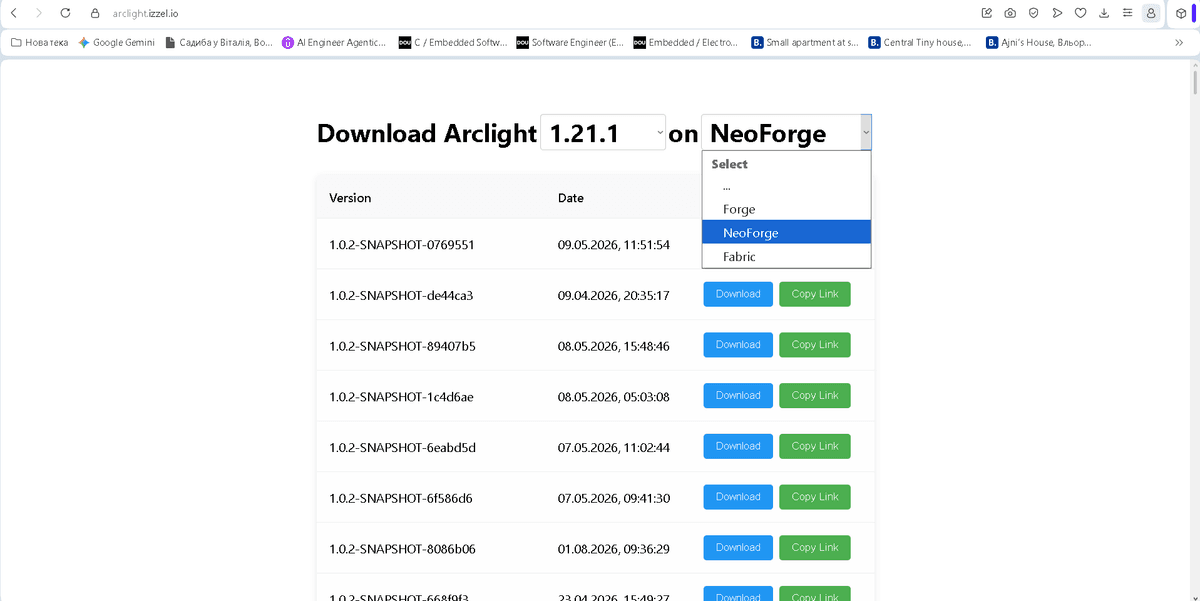Open the user profile icon
The image size is (1200, 601).
1151,13
